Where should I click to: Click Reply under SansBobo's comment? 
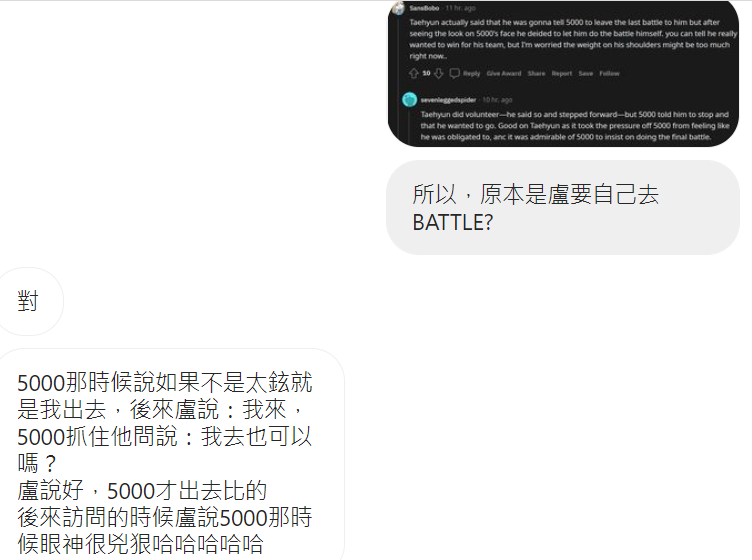click(471, 73)
